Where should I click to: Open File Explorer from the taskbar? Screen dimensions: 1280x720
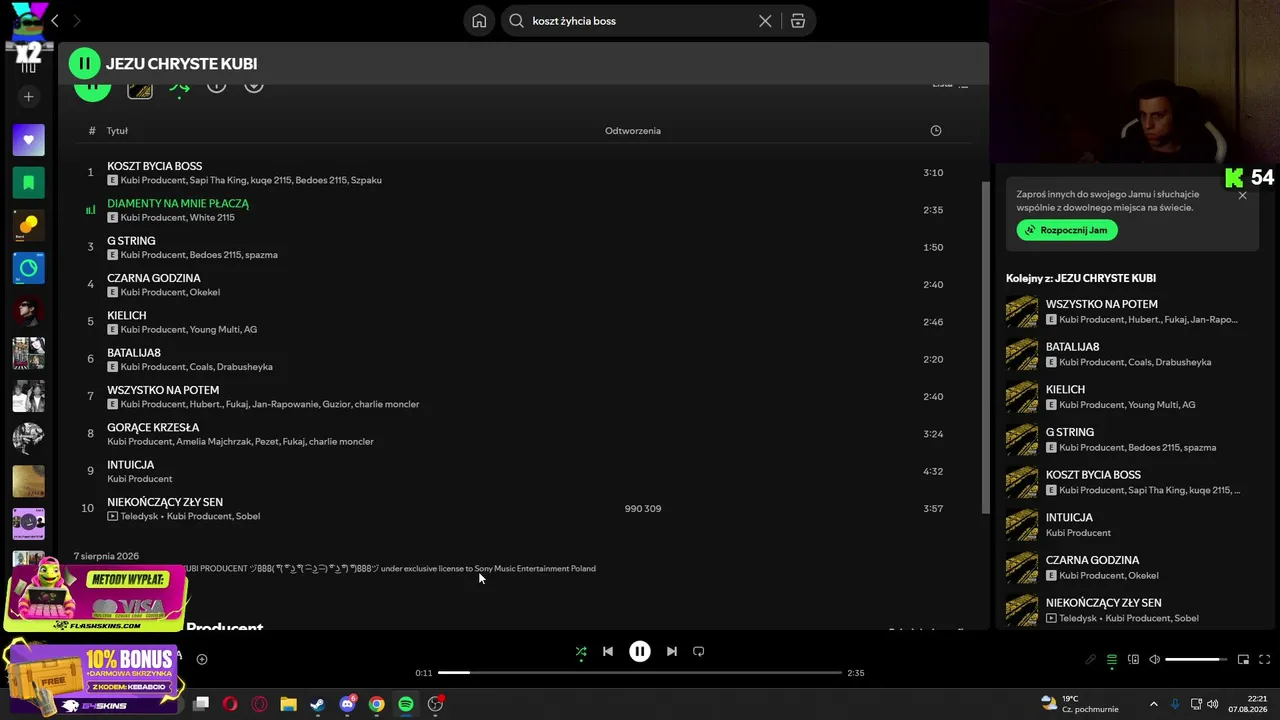click(x=288, y=704)
